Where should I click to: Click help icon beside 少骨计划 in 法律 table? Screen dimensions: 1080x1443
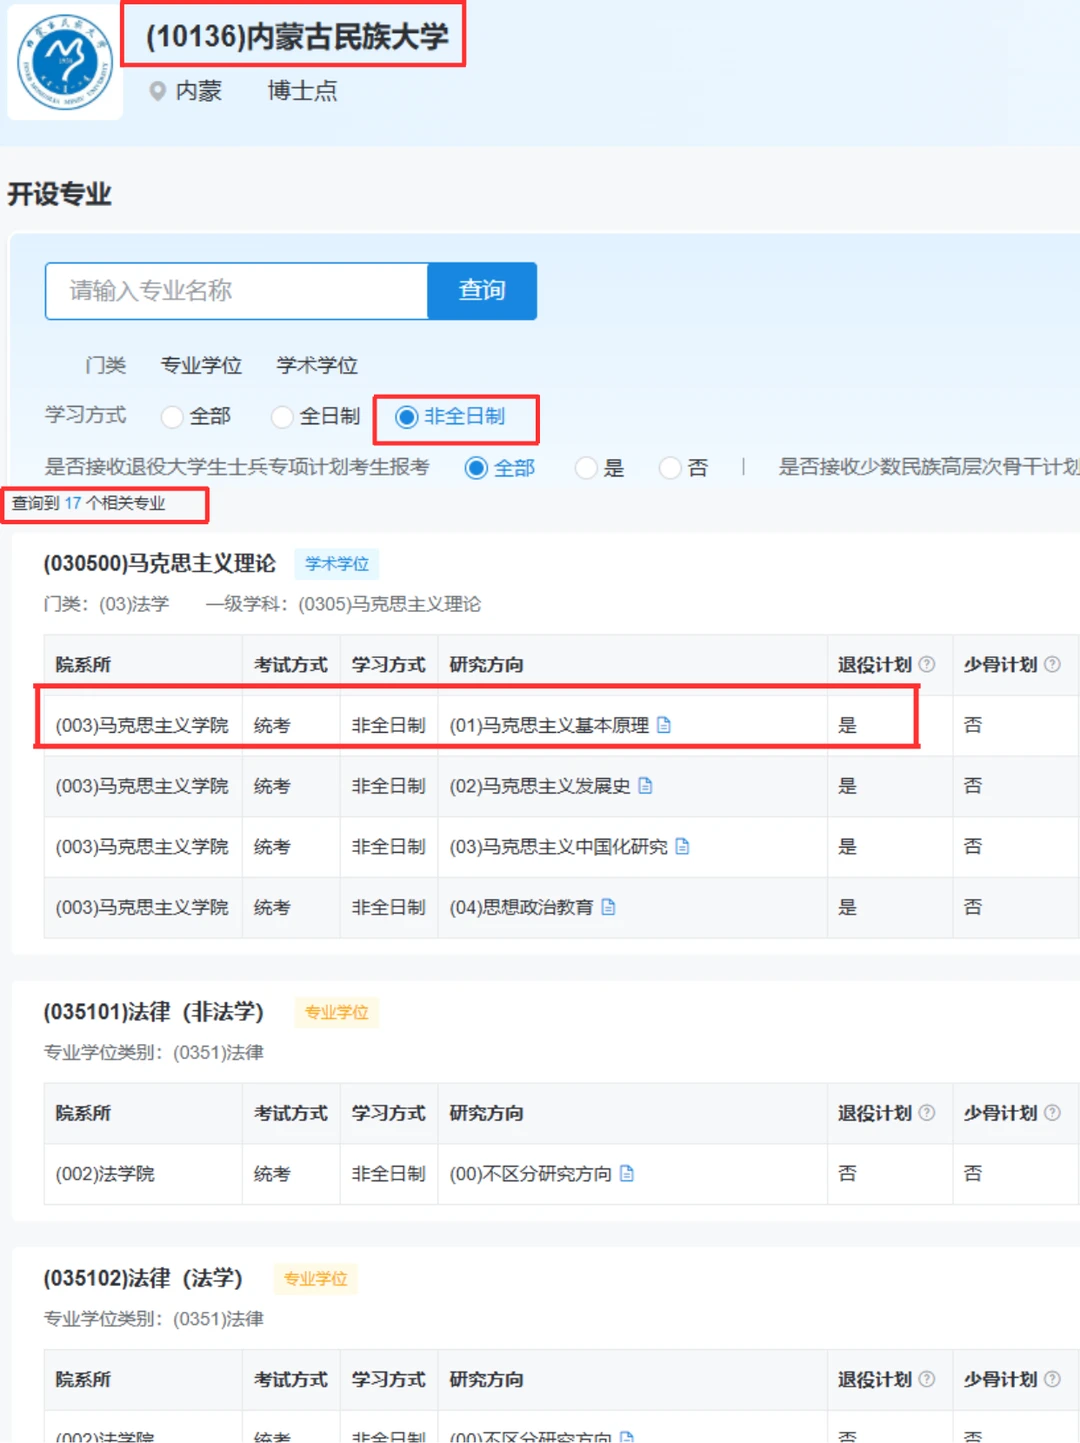tap(1053, 1113)
